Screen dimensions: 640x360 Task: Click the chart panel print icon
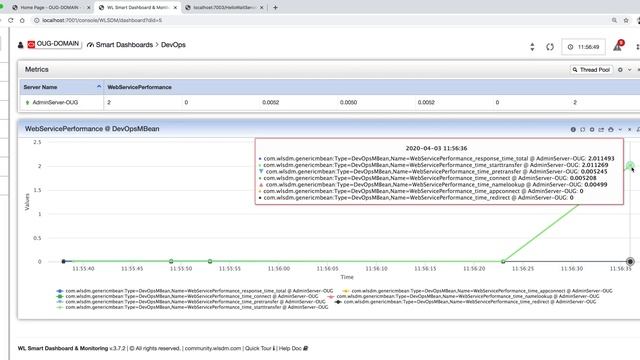click(611, 129)
